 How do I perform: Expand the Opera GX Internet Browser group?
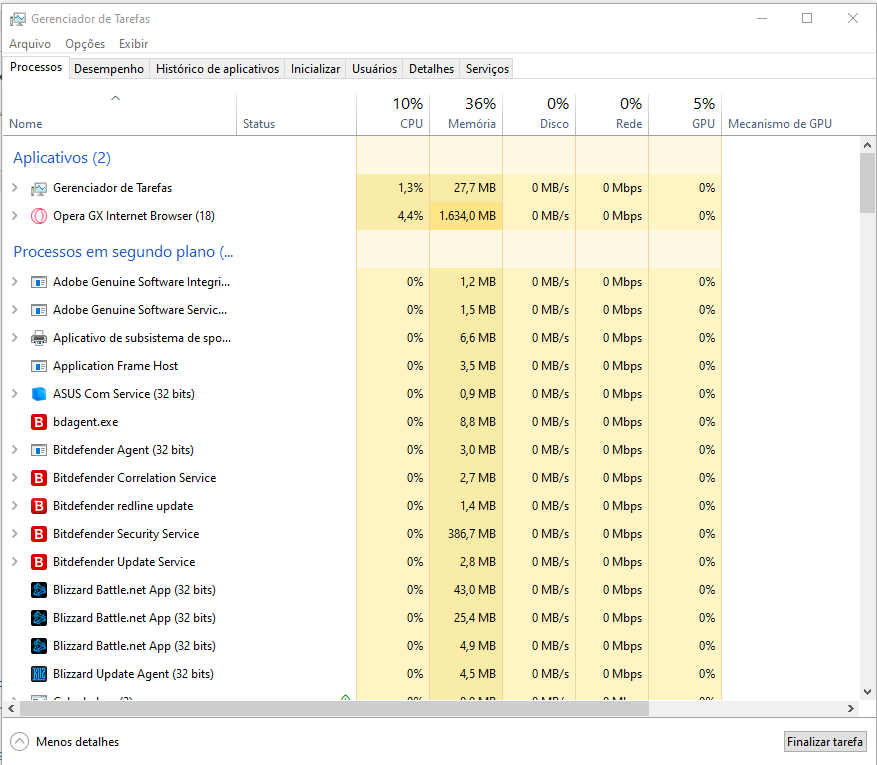click(15, 216)
